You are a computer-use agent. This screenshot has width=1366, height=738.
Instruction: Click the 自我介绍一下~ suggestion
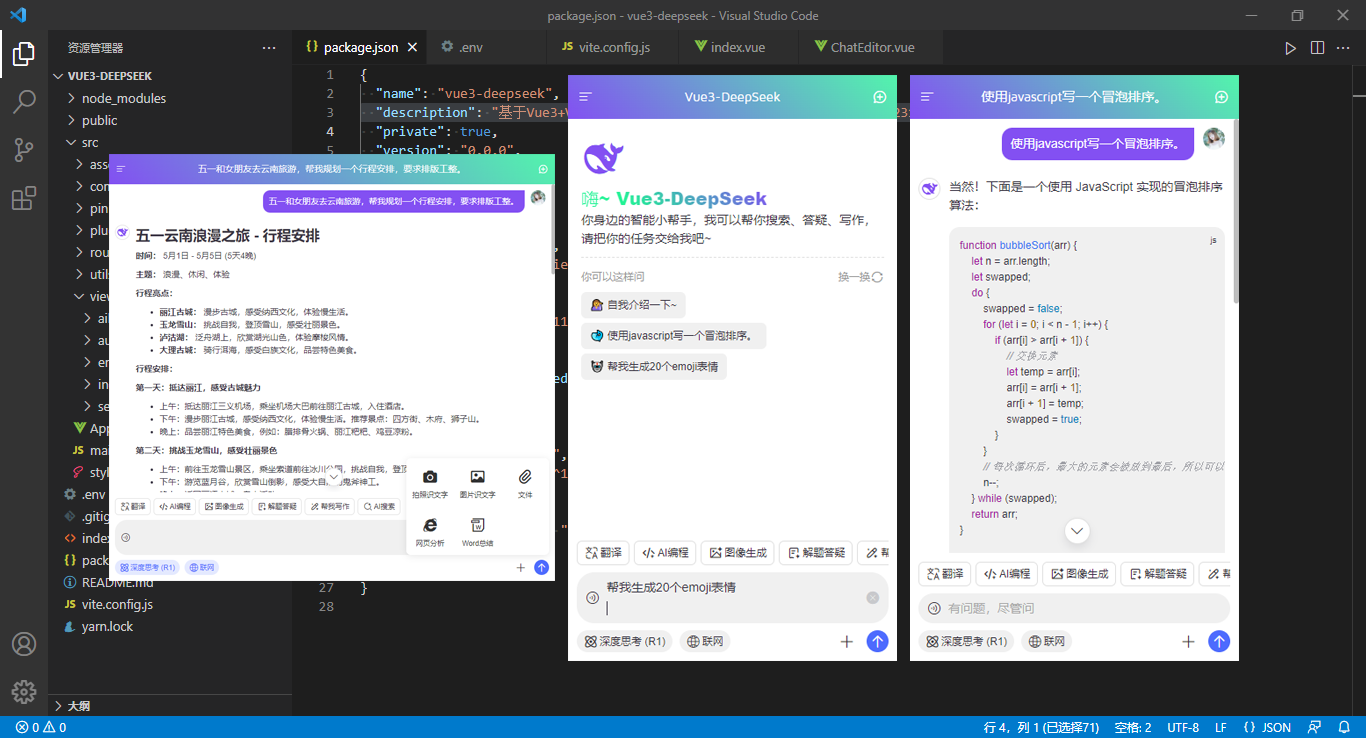633,305
